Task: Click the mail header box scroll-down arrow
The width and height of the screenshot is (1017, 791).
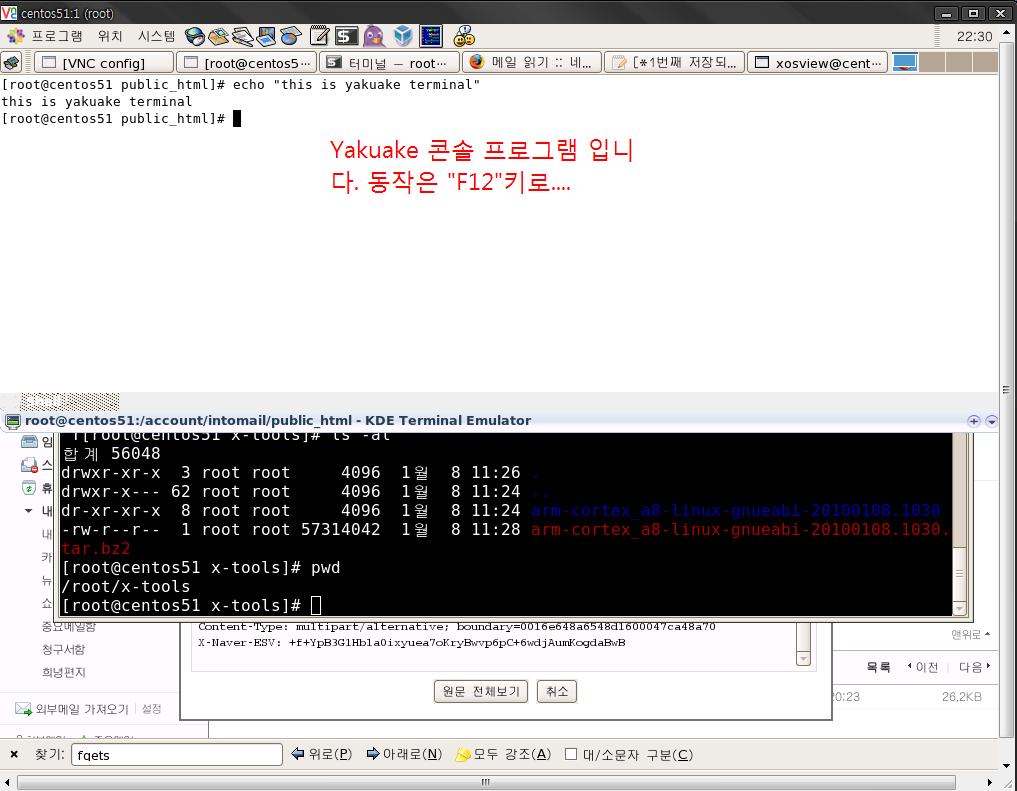Action: point(803,659)
